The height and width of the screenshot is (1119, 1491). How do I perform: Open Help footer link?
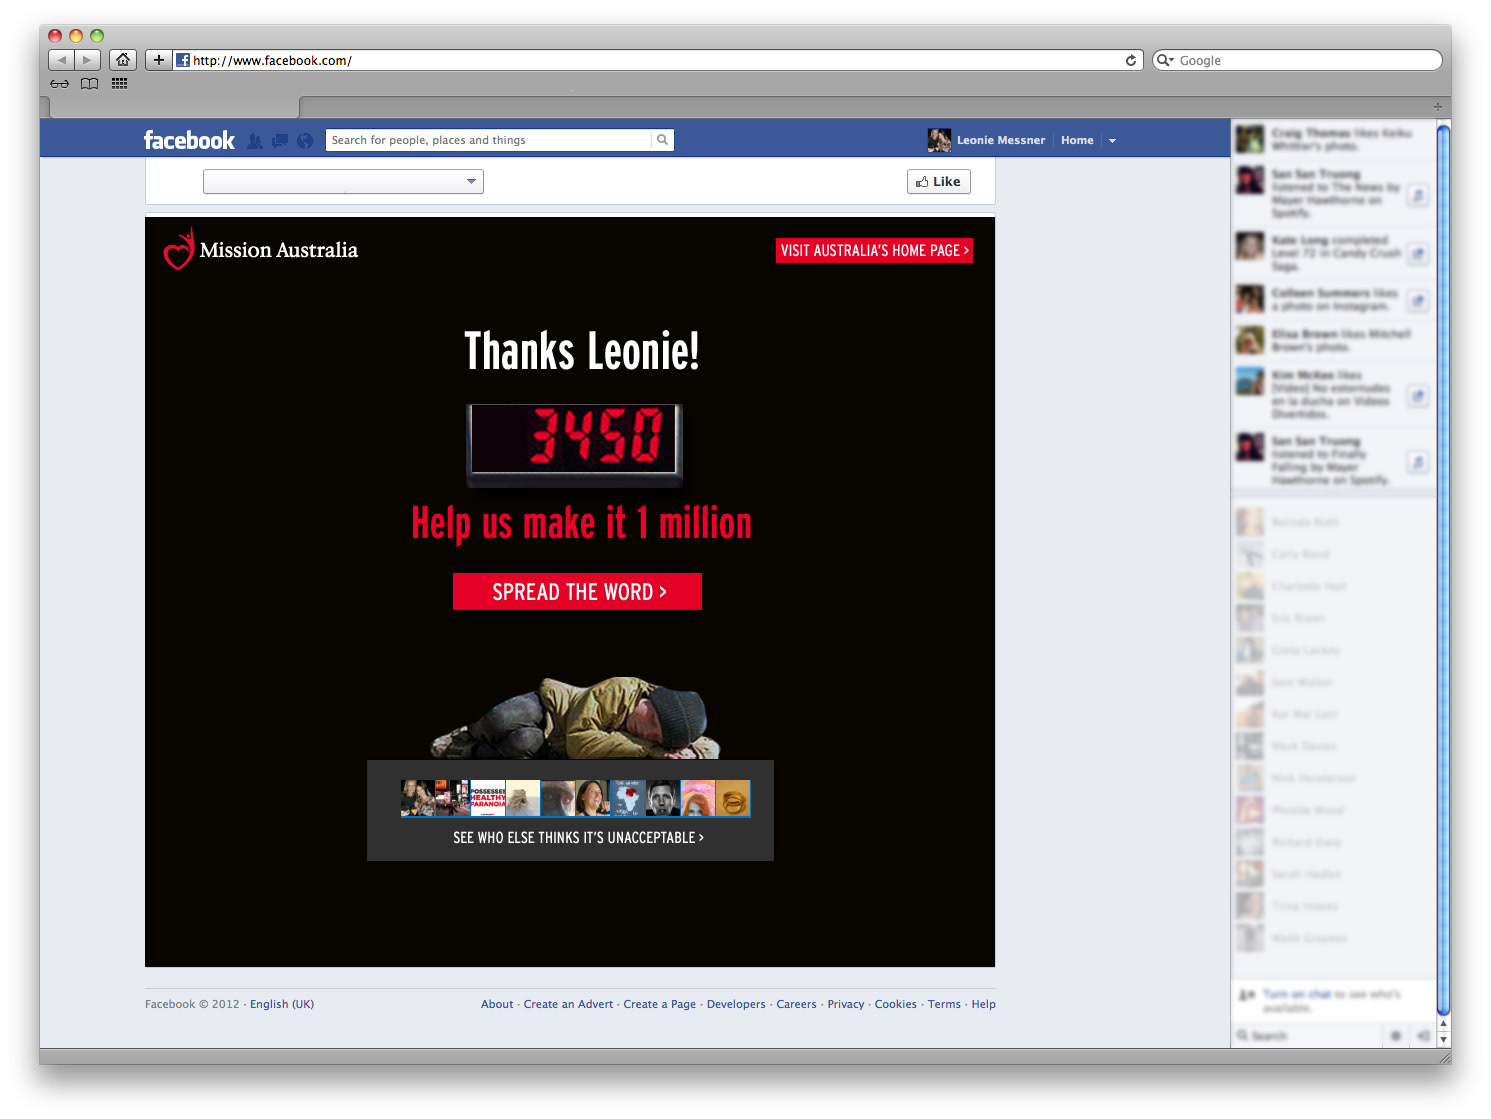[x=984, y=1004]
